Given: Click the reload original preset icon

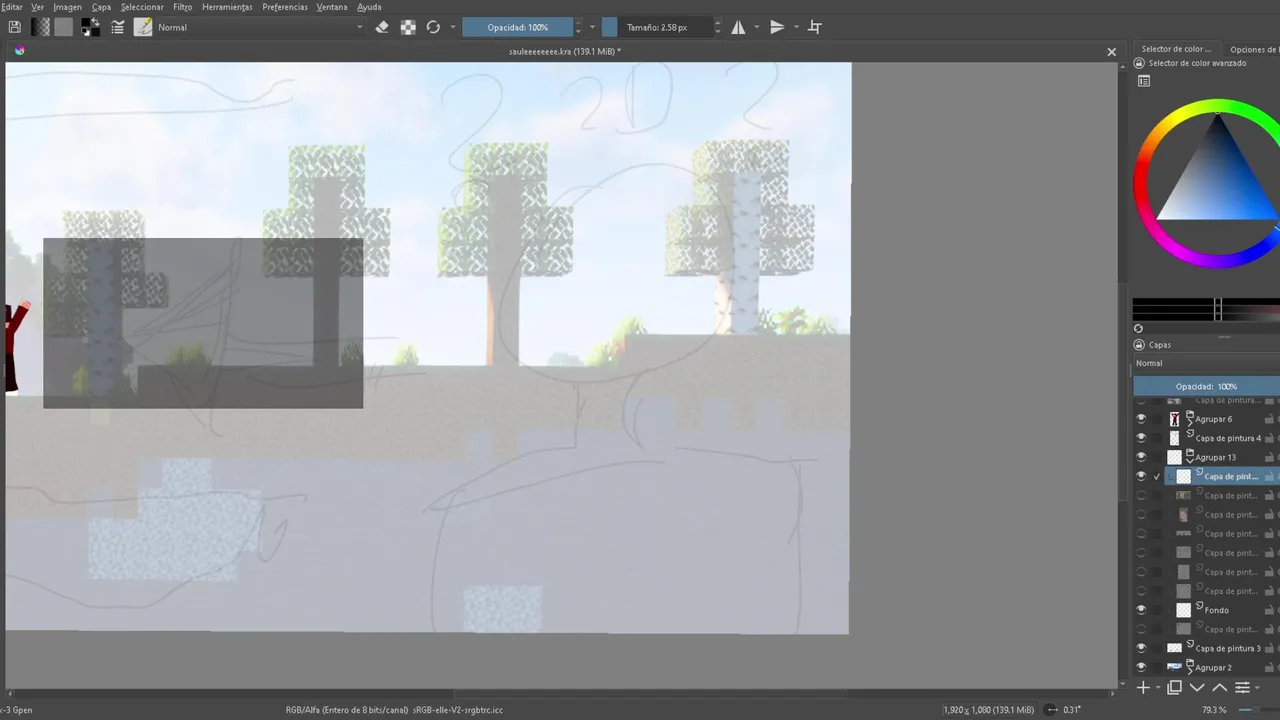Looking at the screenshot, I should pos(433,27).
